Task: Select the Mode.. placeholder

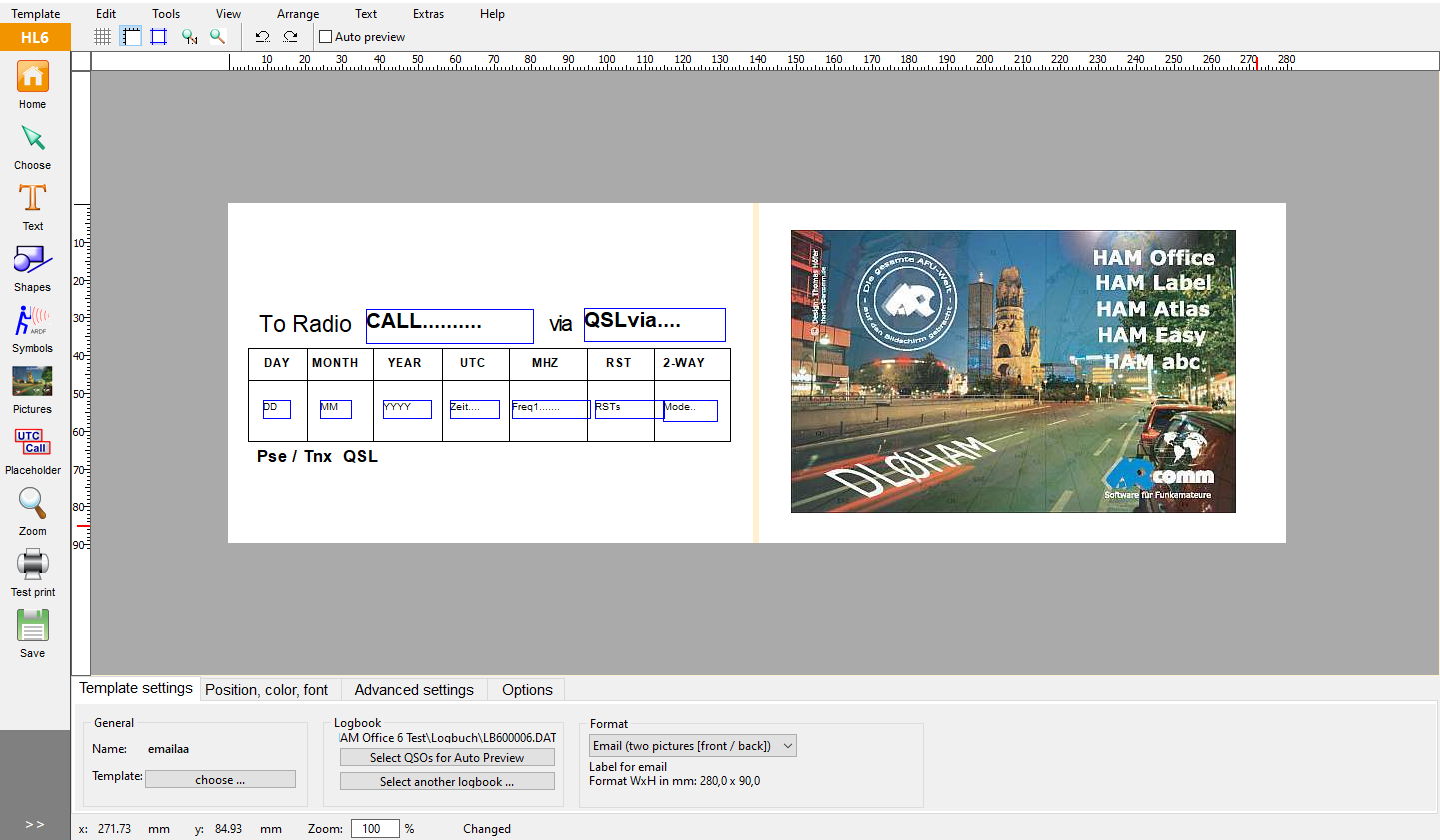Action: click(x=690, y=411)
